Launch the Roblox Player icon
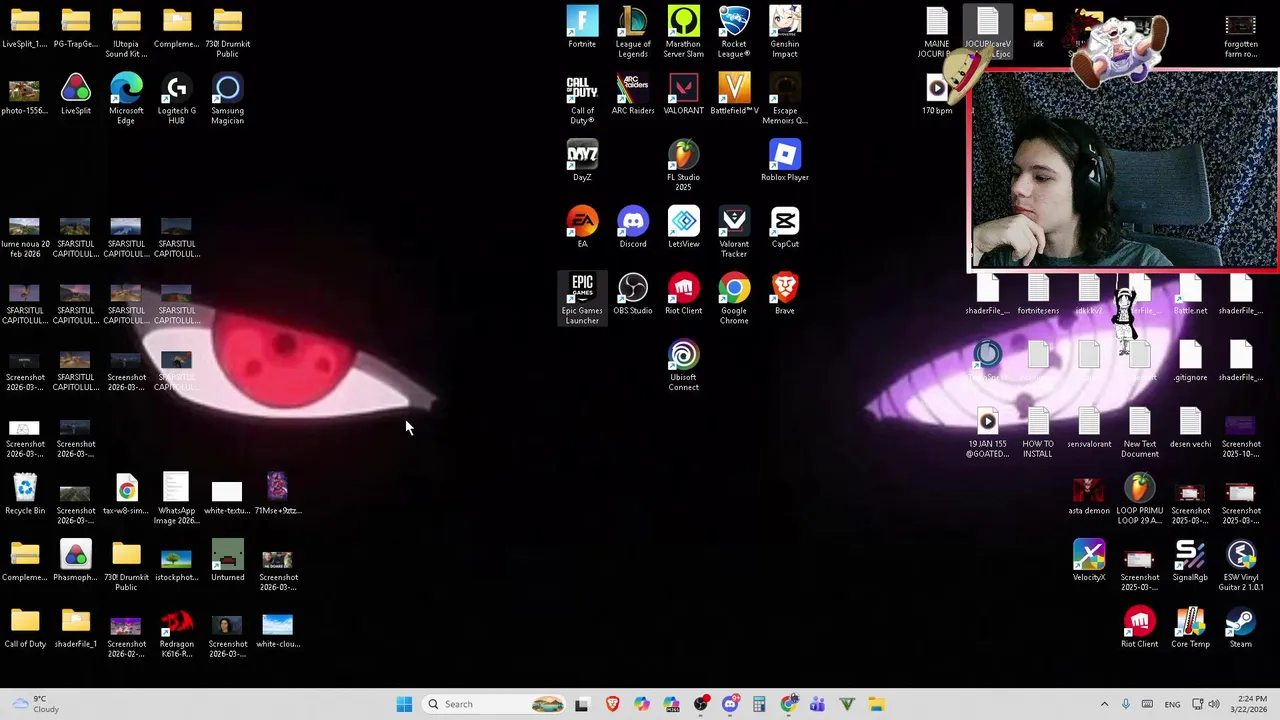This screenshot has height=720, width=1280. coord(785,161)
